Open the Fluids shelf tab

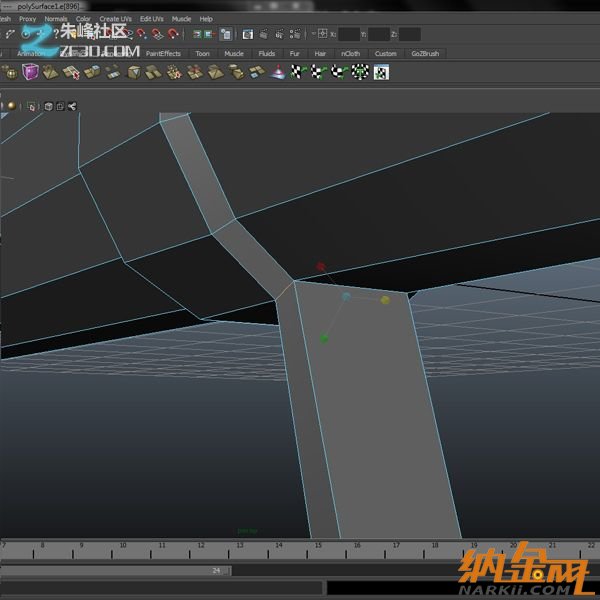[x=267, y=54]
